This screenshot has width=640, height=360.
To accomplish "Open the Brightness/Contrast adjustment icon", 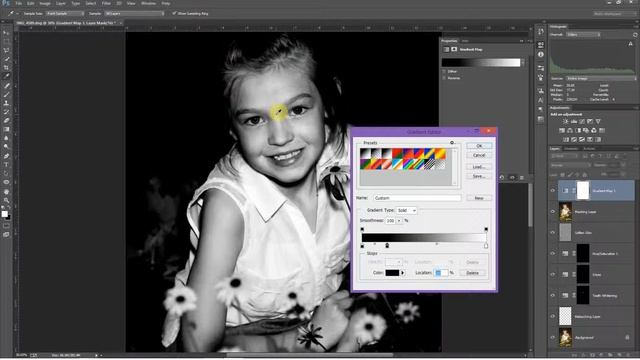I will (565, 121).
